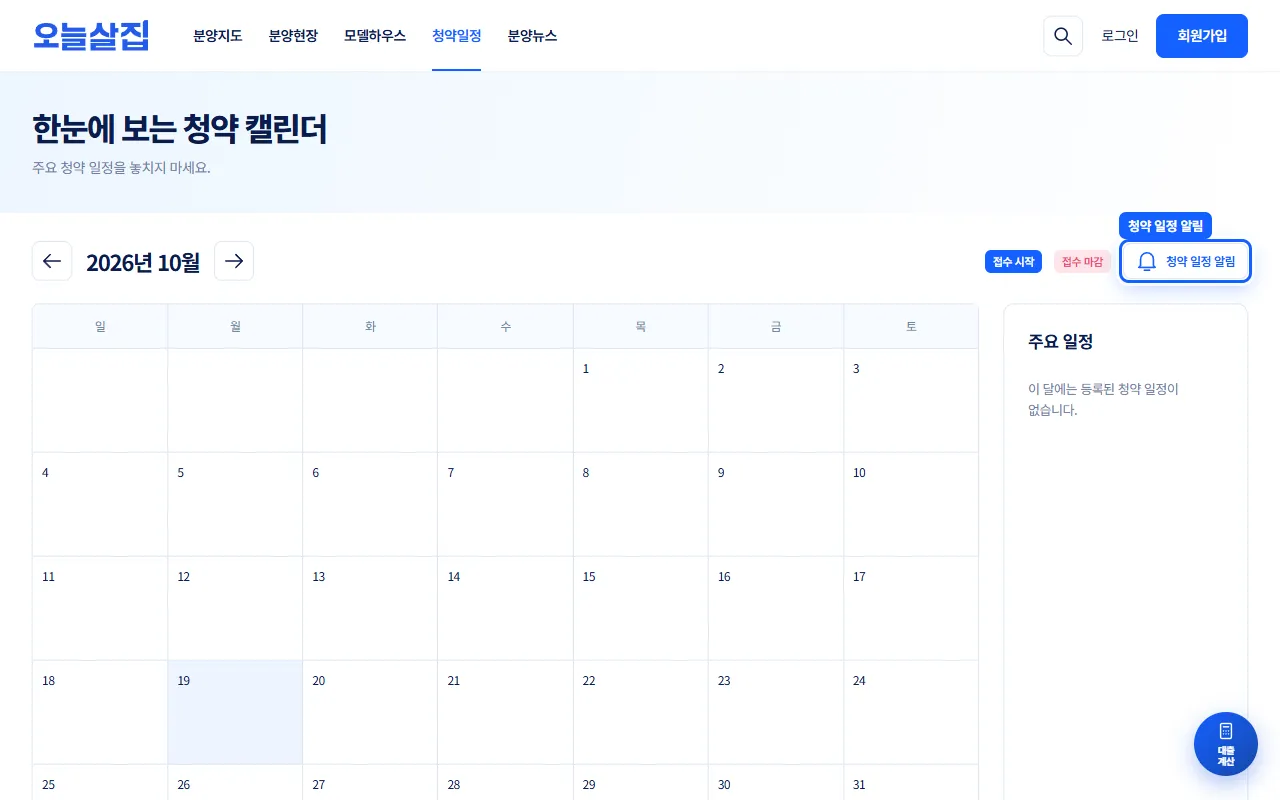Click the 토 weekday column header
This screenshot has height=800, width=1280.
tap(911, 326)
